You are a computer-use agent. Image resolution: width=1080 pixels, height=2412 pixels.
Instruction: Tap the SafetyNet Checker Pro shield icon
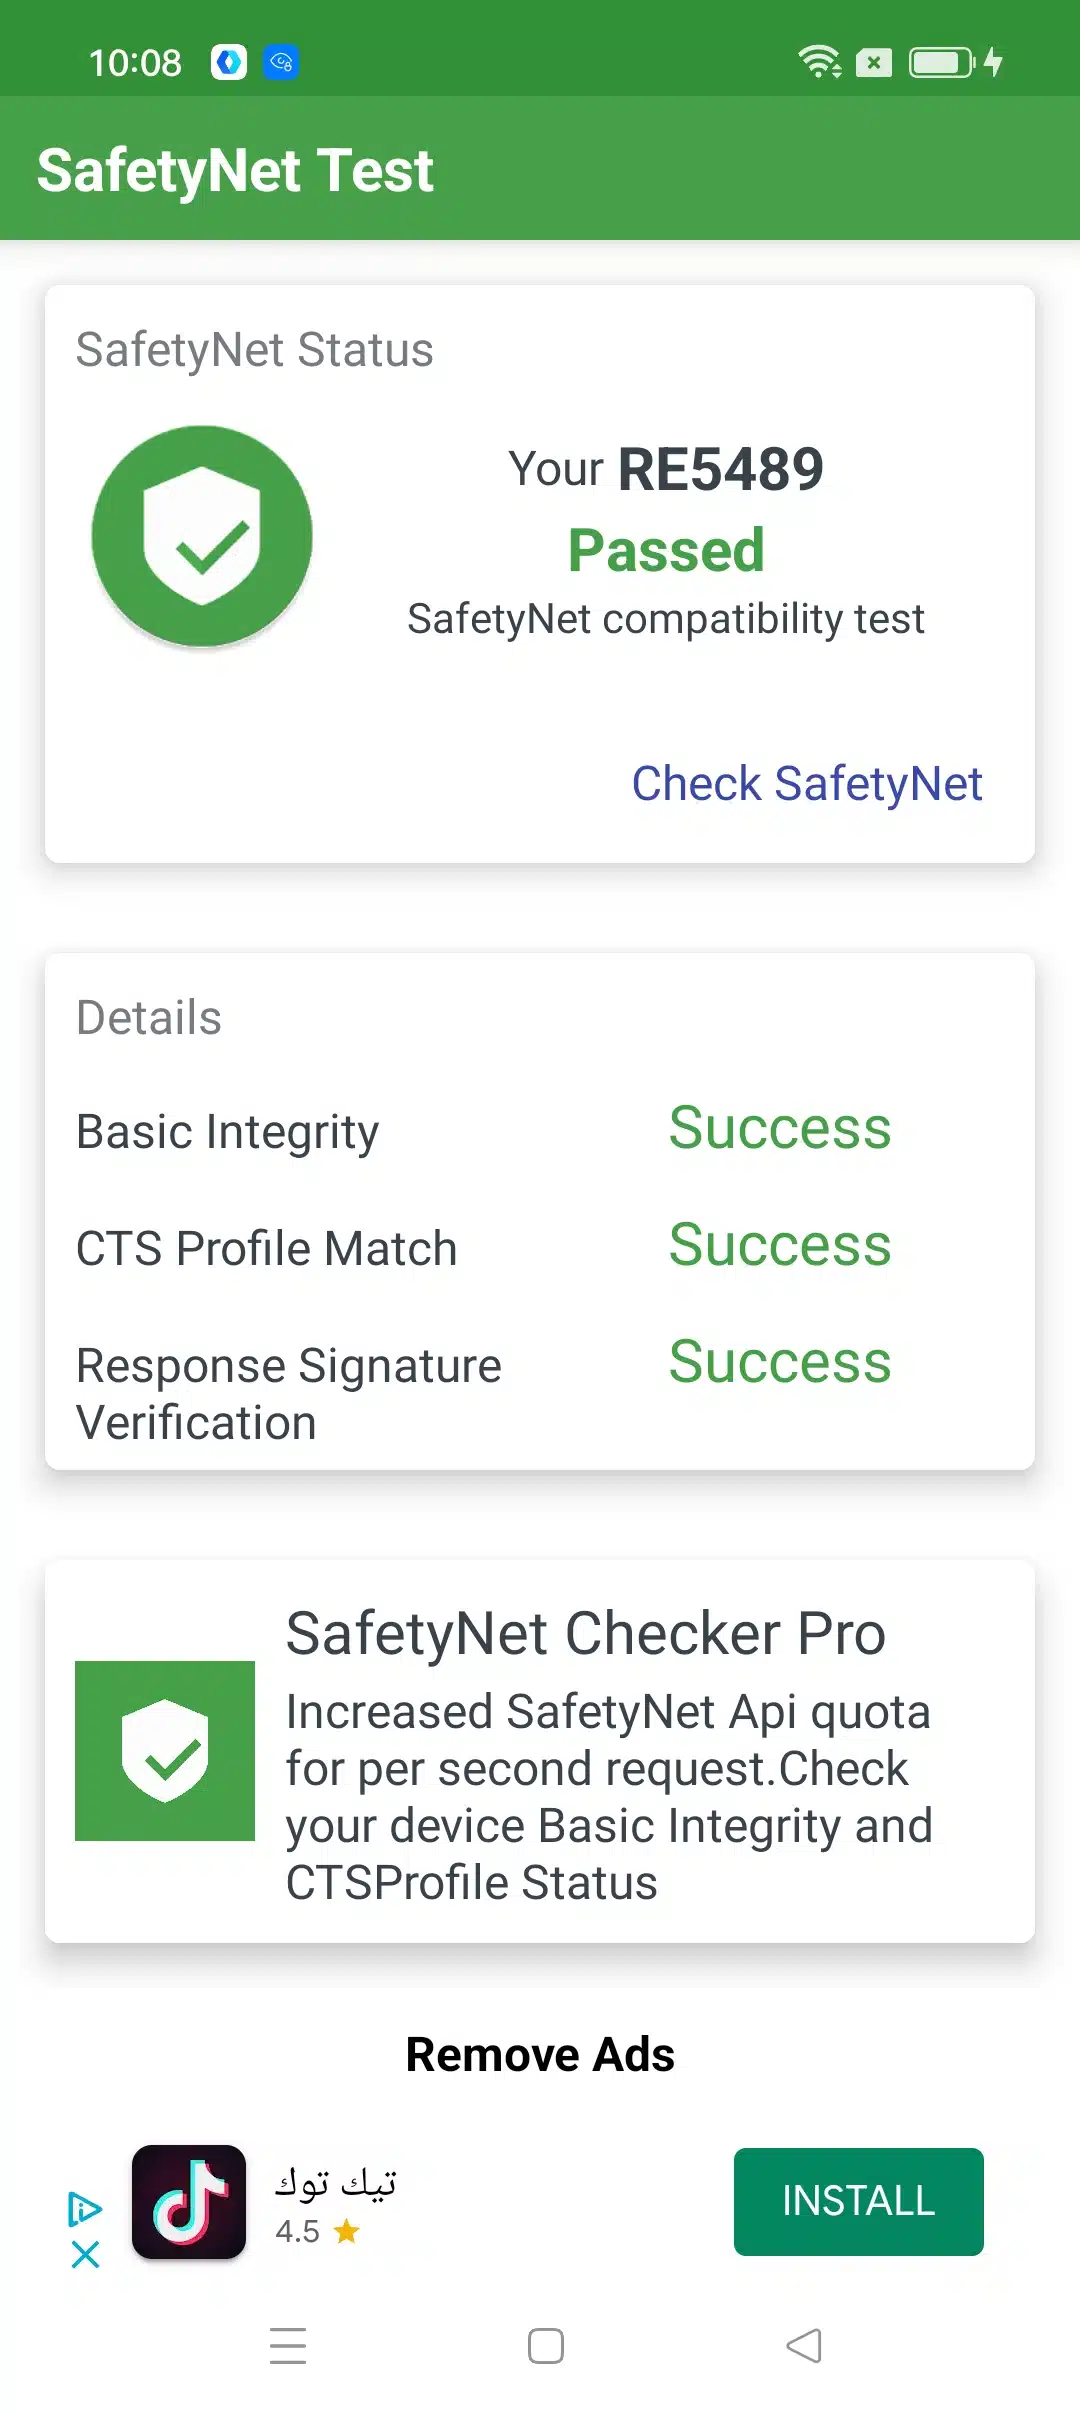point(165,1750)
